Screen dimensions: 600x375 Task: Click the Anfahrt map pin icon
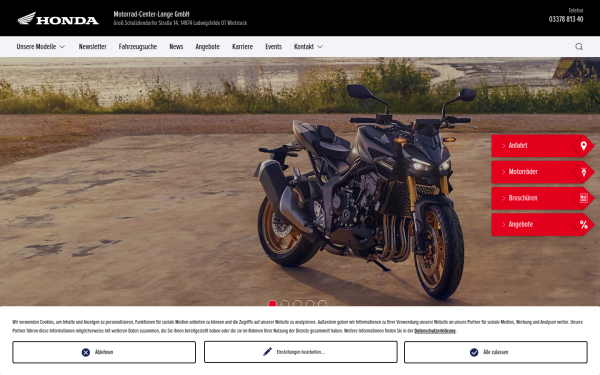(x=584, y=146)
